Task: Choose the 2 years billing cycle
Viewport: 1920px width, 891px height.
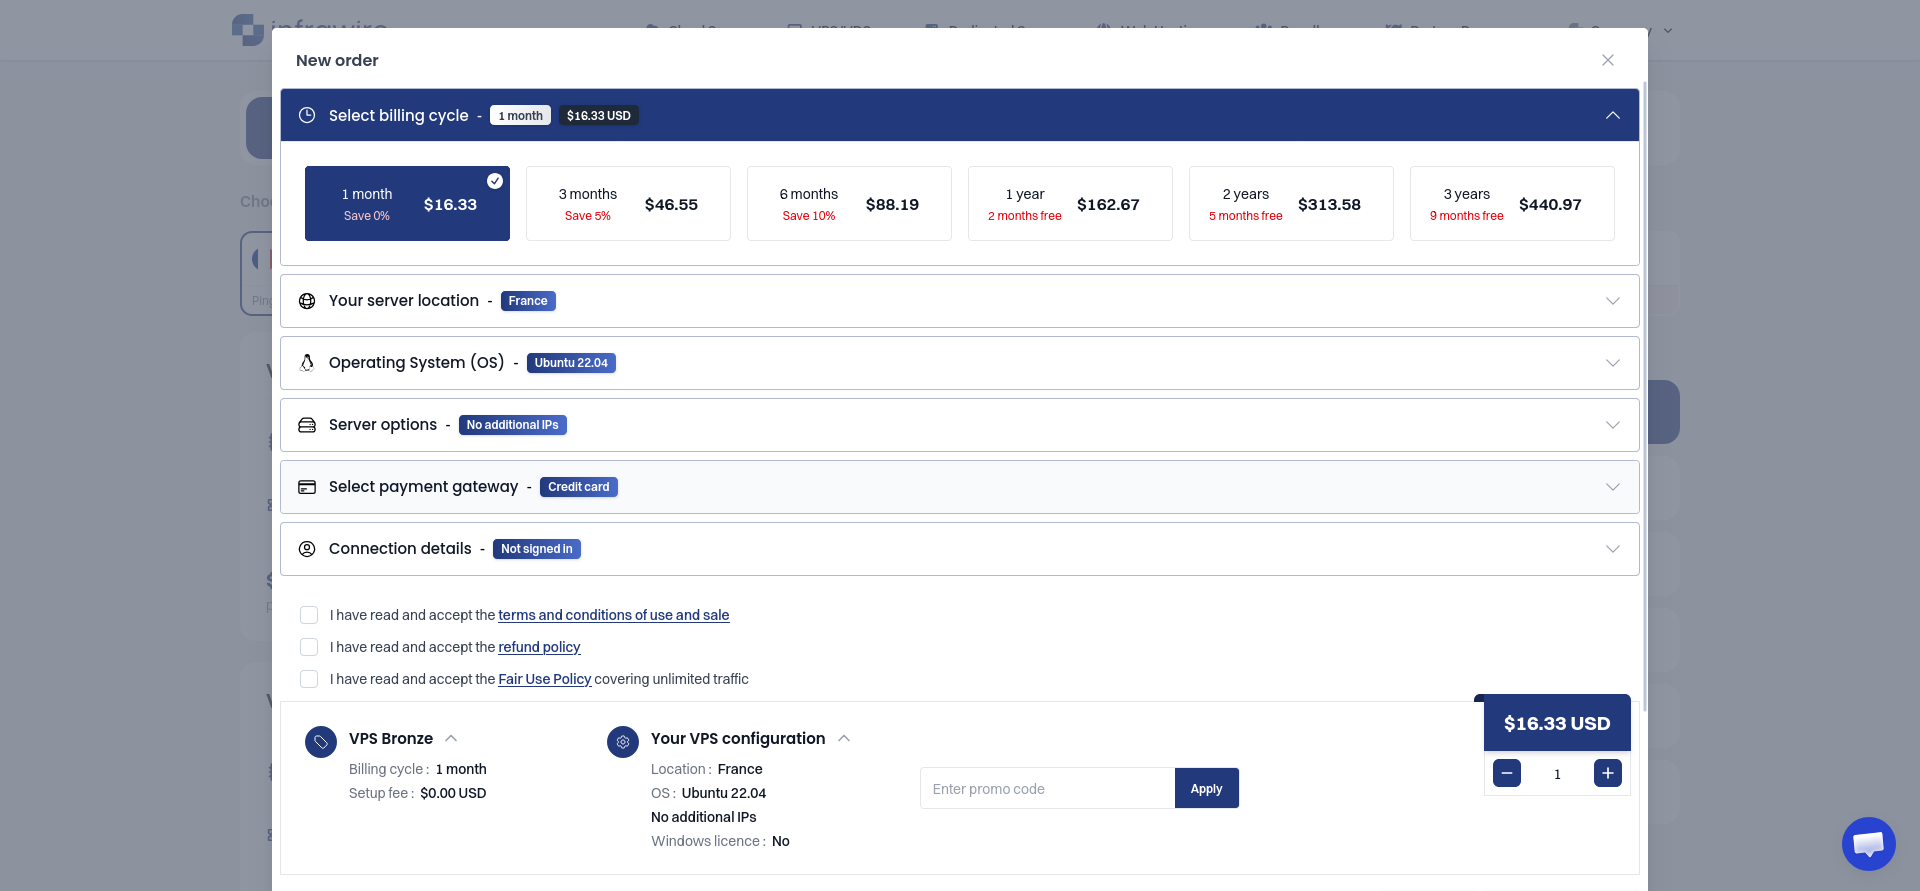Action: (1291, 204)
